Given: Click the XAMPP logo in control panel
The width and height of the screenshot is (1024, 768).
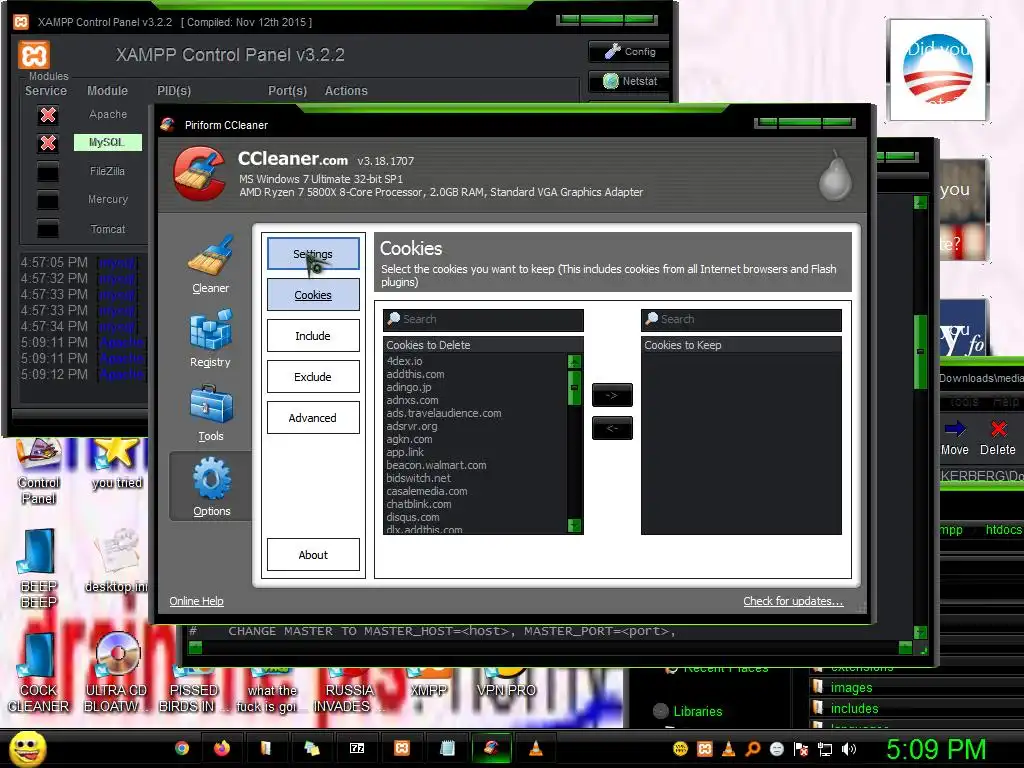Looking at the screenshot, I should tap(34, 55).
